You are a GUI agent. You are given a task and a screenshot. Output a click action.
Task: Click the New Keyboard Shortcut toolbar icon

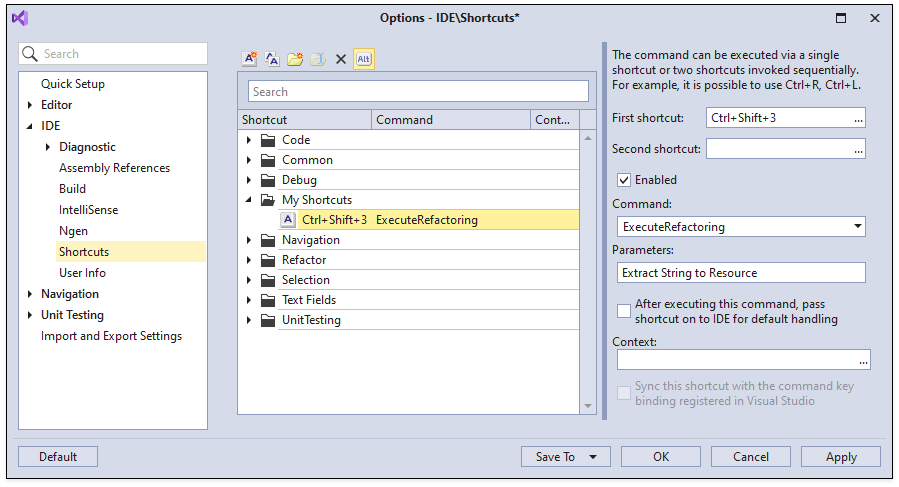coord(250,59)
